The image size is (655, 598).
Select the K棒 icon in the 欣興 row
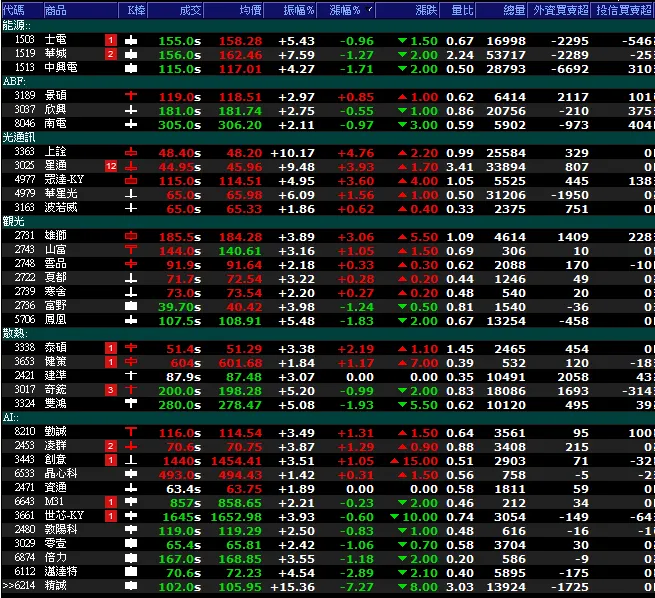click(131, 110)
